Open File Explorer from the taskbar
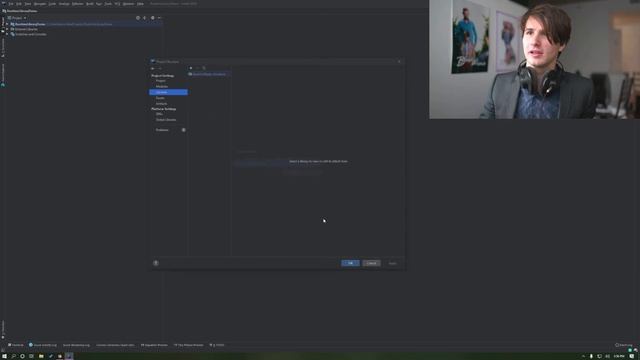Image resolution: width=640 pixels, height=360 pixels. [41, 356]
